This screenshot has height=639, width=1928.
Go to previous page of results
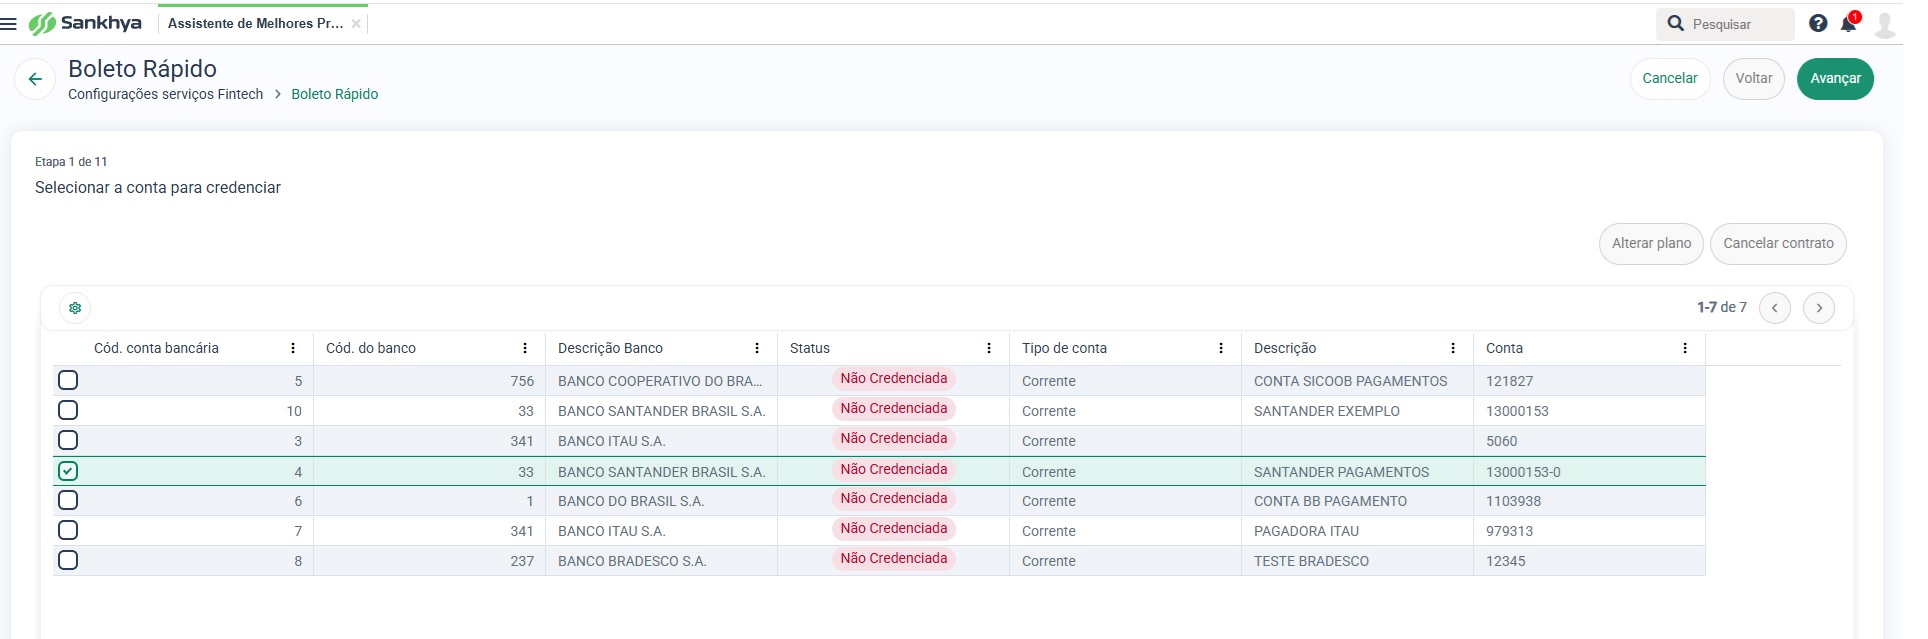tap(1775, 308)
